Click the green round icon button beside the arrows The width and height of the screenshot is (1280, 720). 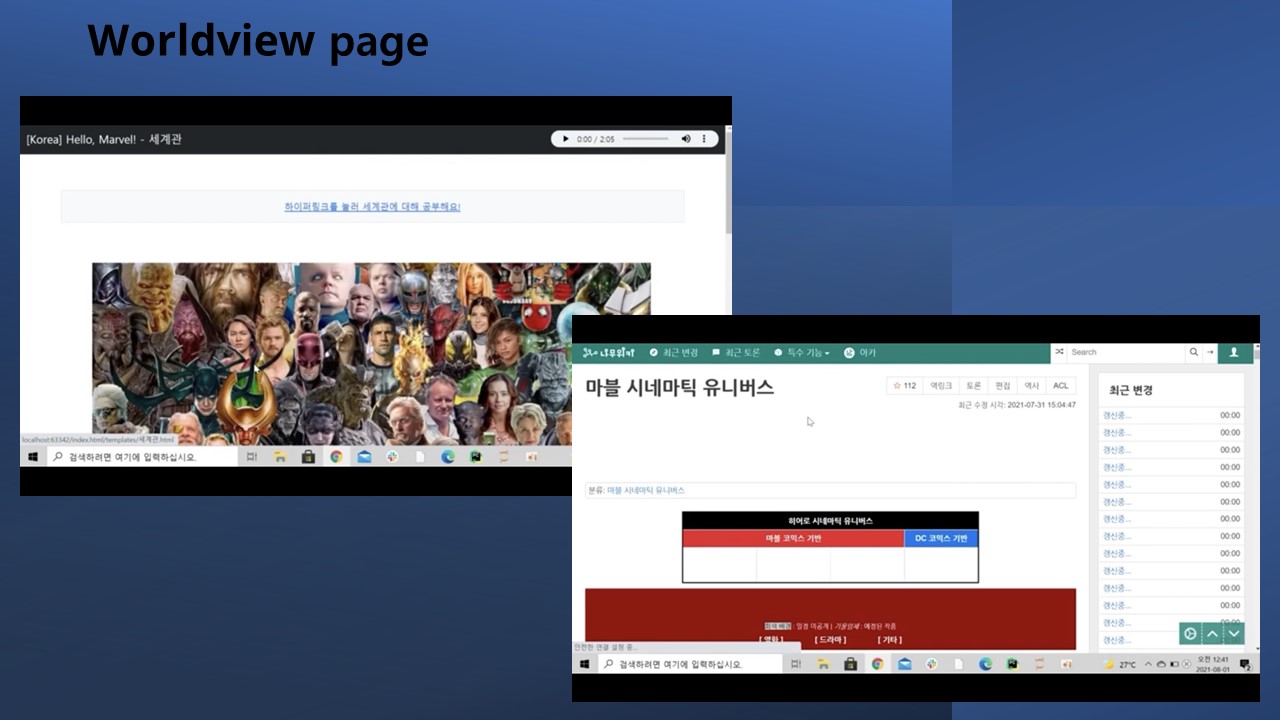pyautogui.click(x=1190, y=633)
